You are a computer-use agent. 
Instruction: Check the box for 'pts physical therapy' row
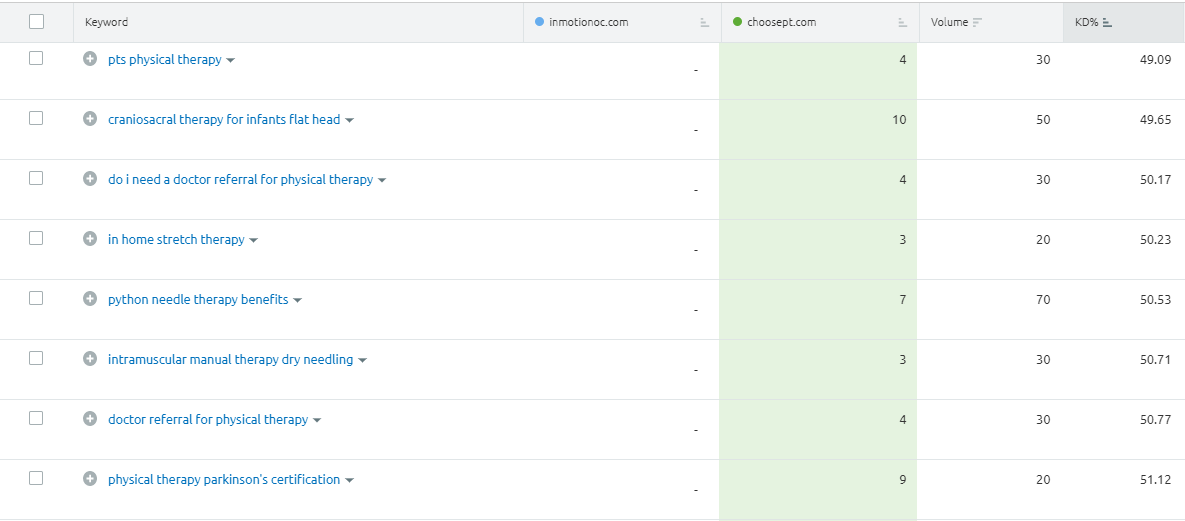pos(37,58)
